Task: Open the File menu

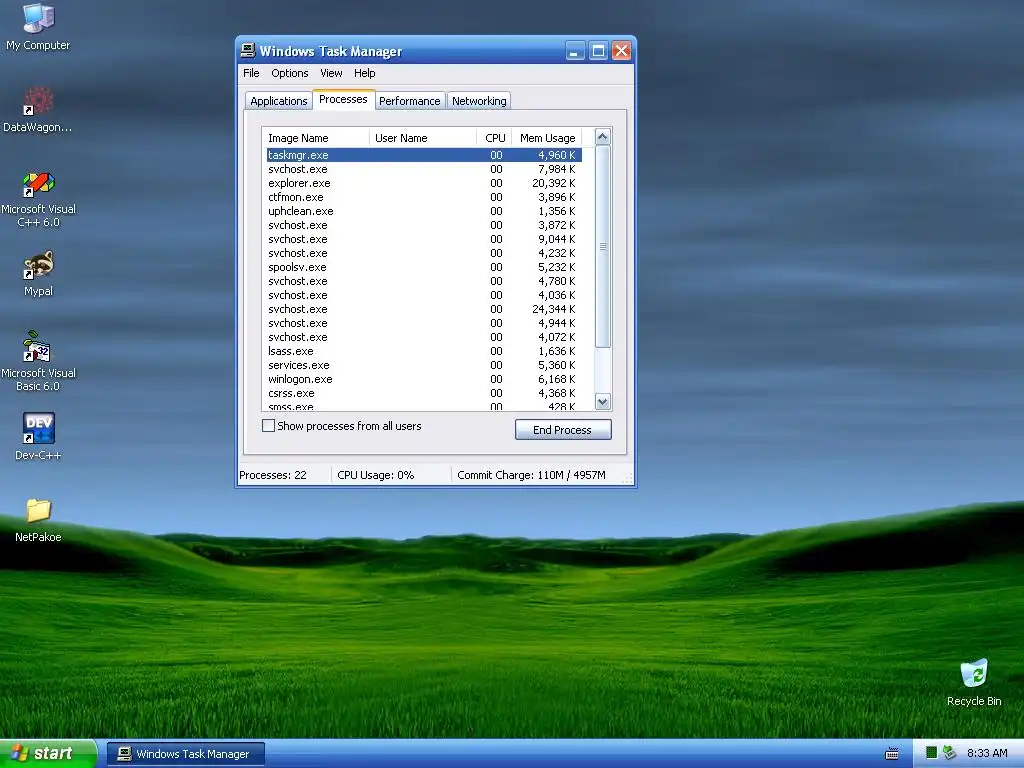Action: [251, 73]
